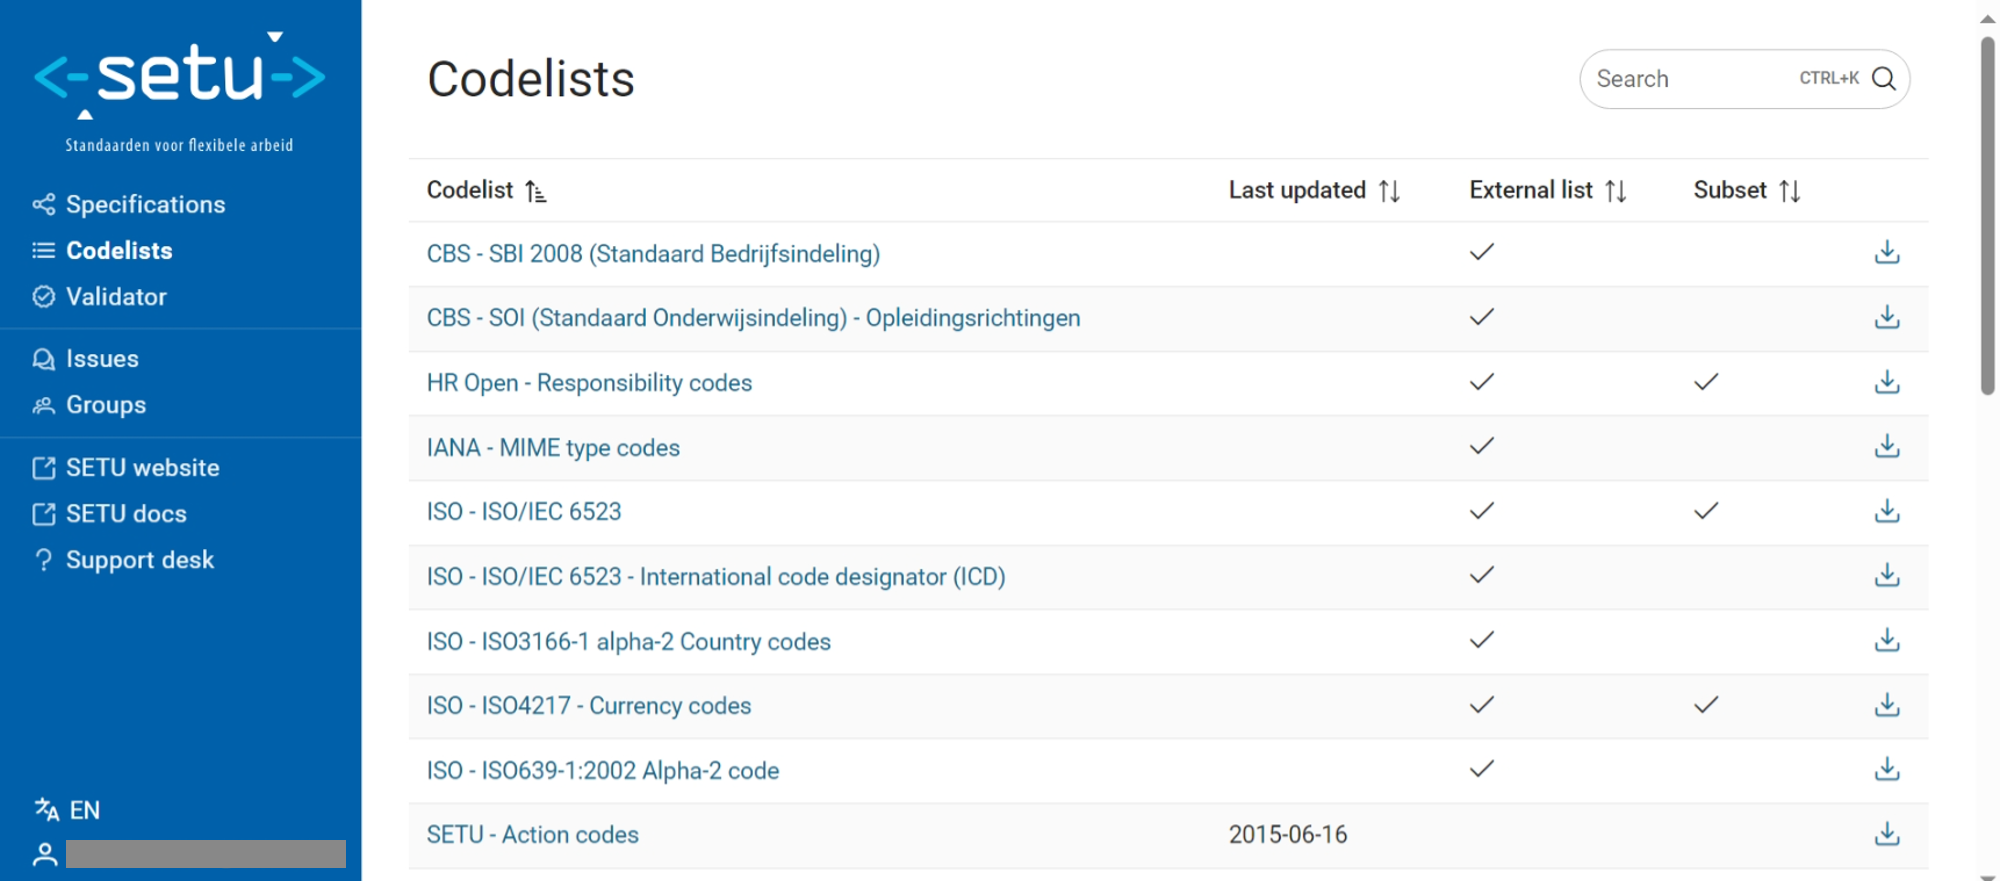Change language via EN selector
The image size is (2000, 881).
(x=67, y=809)
